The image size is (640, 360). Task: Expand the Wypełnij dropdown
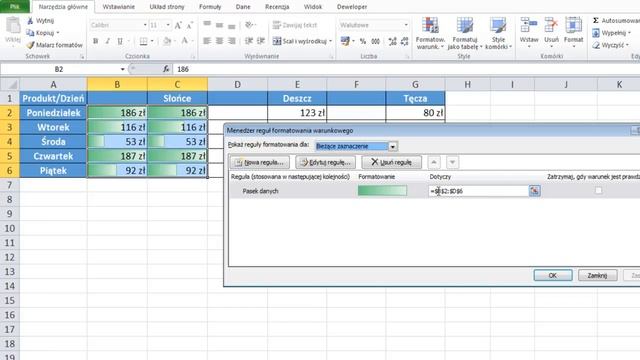point(629,33)
